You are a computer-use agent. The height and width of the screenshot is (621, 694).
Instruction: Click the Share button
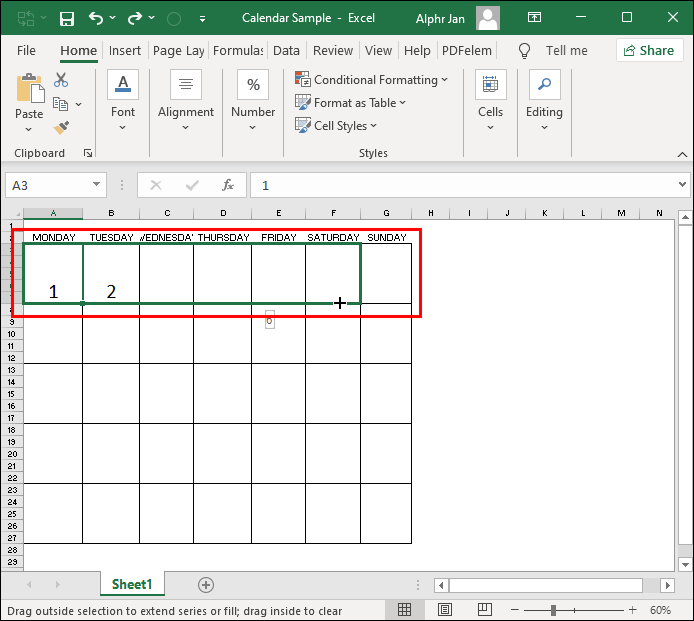[649, 50]
